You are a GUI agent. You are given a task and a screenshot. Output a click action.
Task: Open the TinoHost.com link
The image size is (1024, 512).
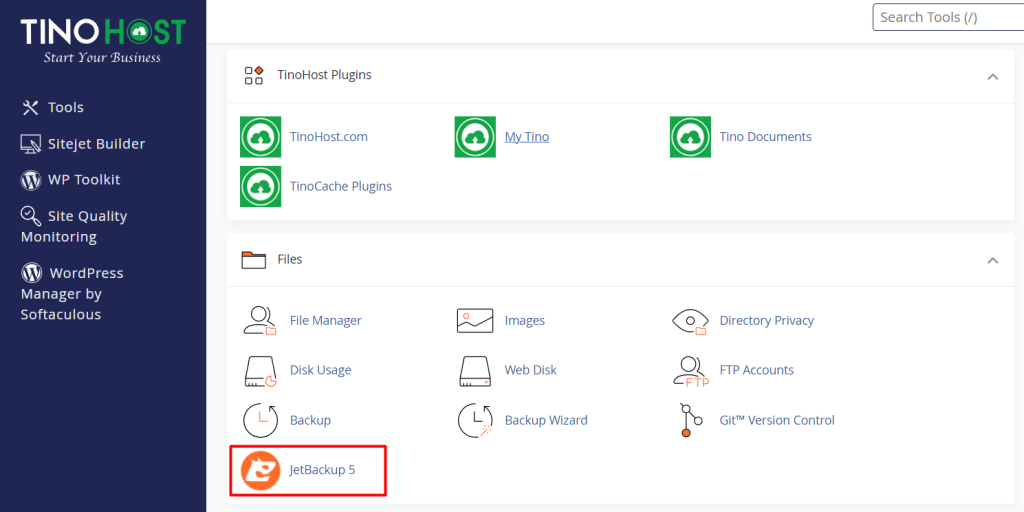coord(328,137)
